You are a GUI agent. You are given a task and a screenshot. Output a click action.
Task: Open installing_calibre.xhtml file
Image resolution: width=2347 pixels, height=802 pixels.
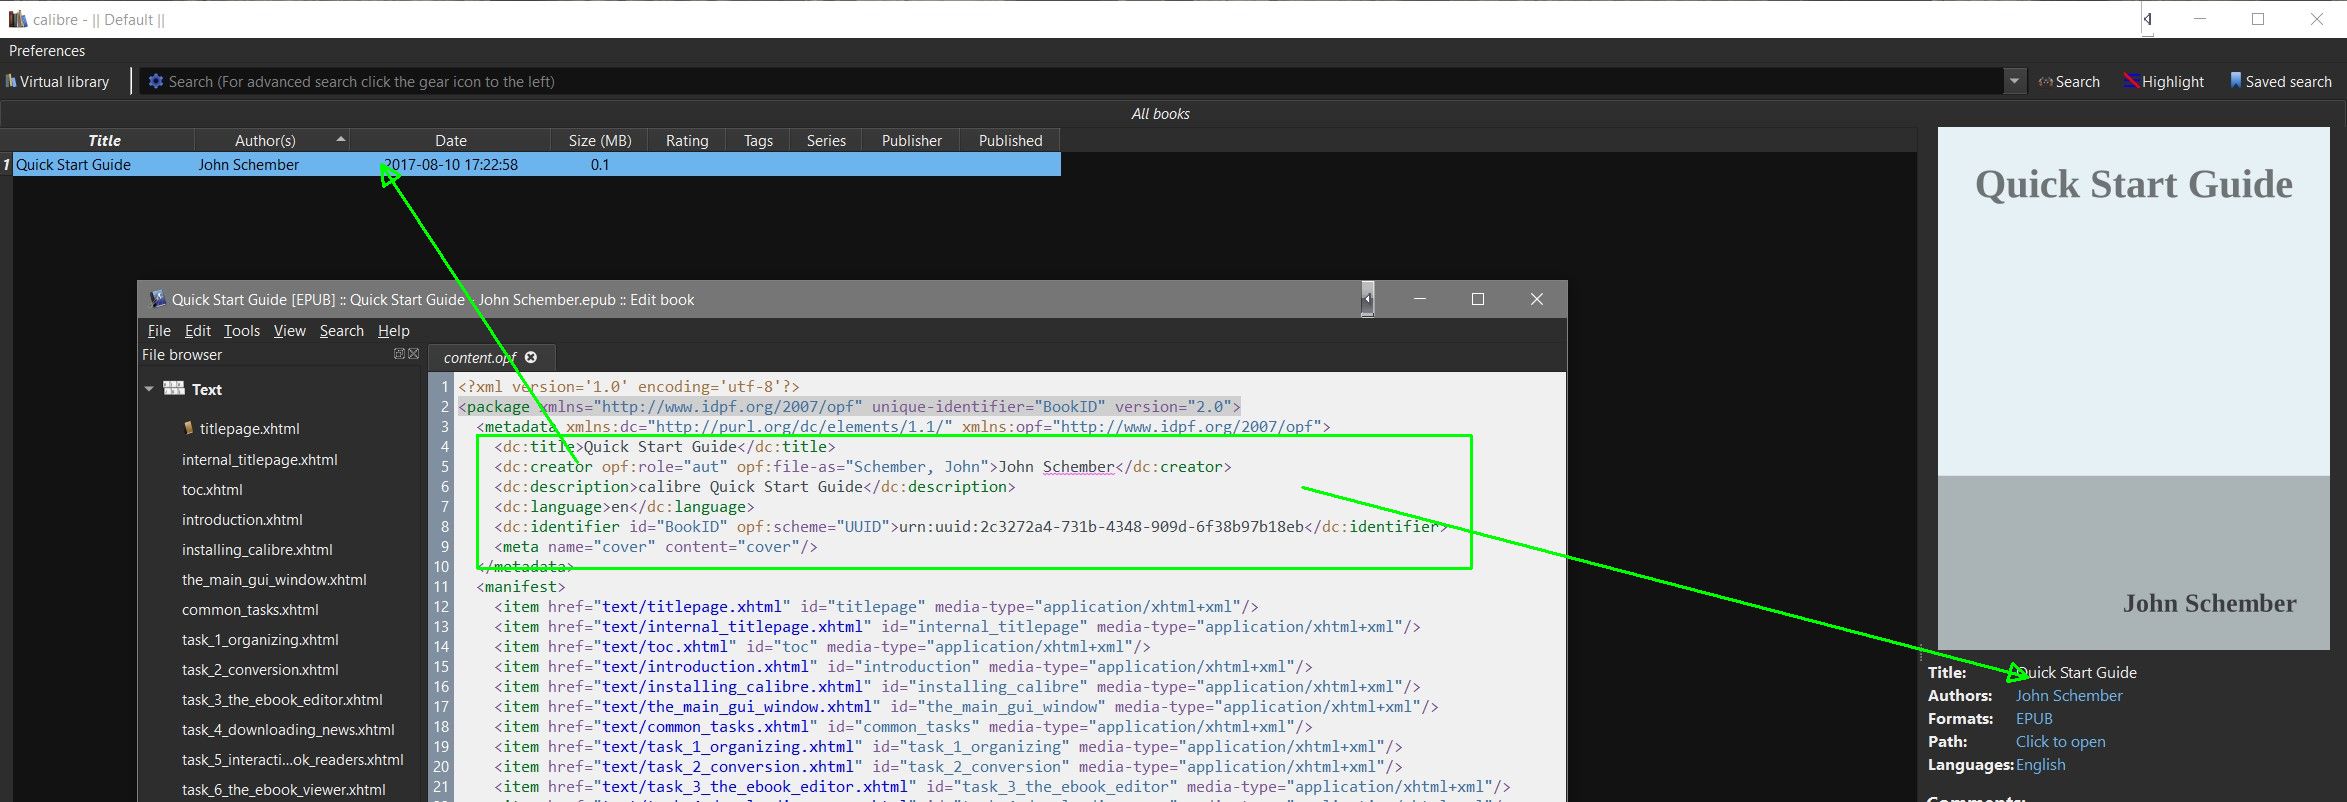point(257,550)
